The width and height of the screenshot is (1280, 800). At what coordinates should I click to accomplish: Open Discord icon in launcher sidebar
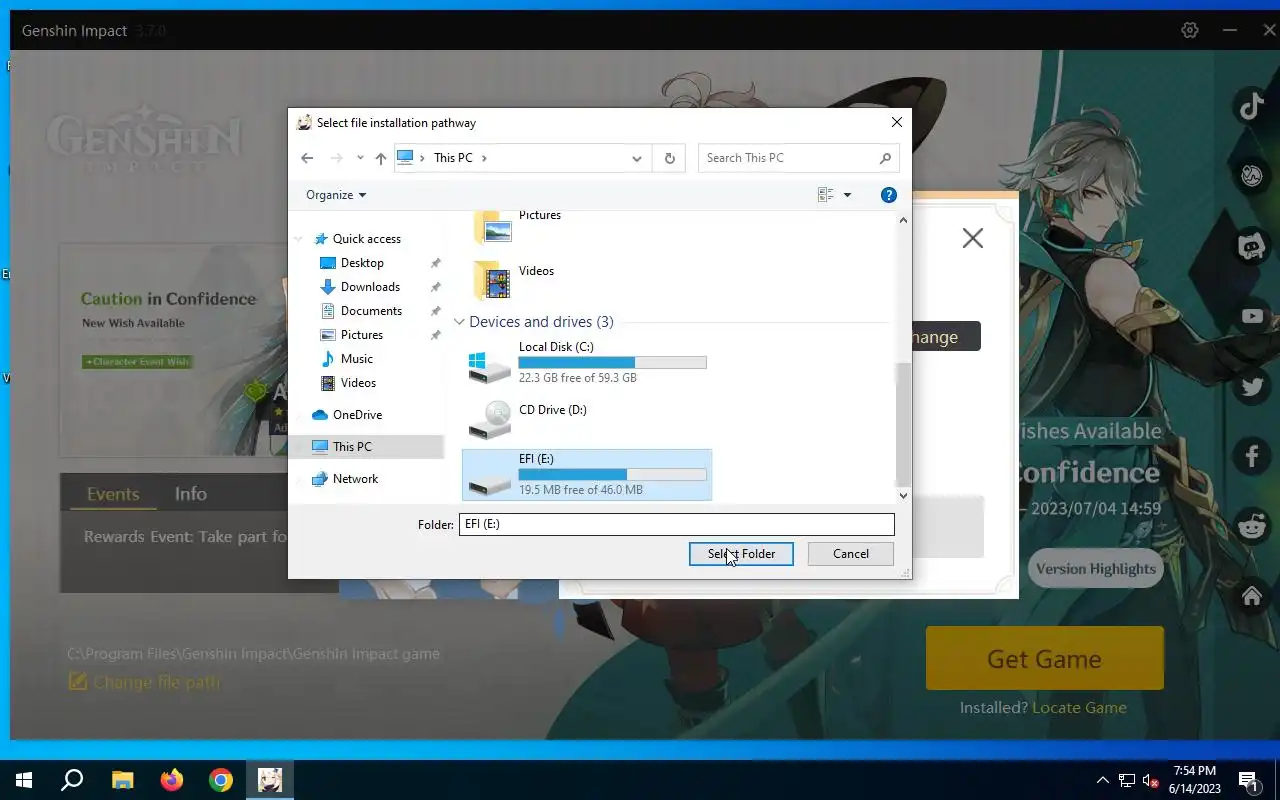click(1252, 245)
